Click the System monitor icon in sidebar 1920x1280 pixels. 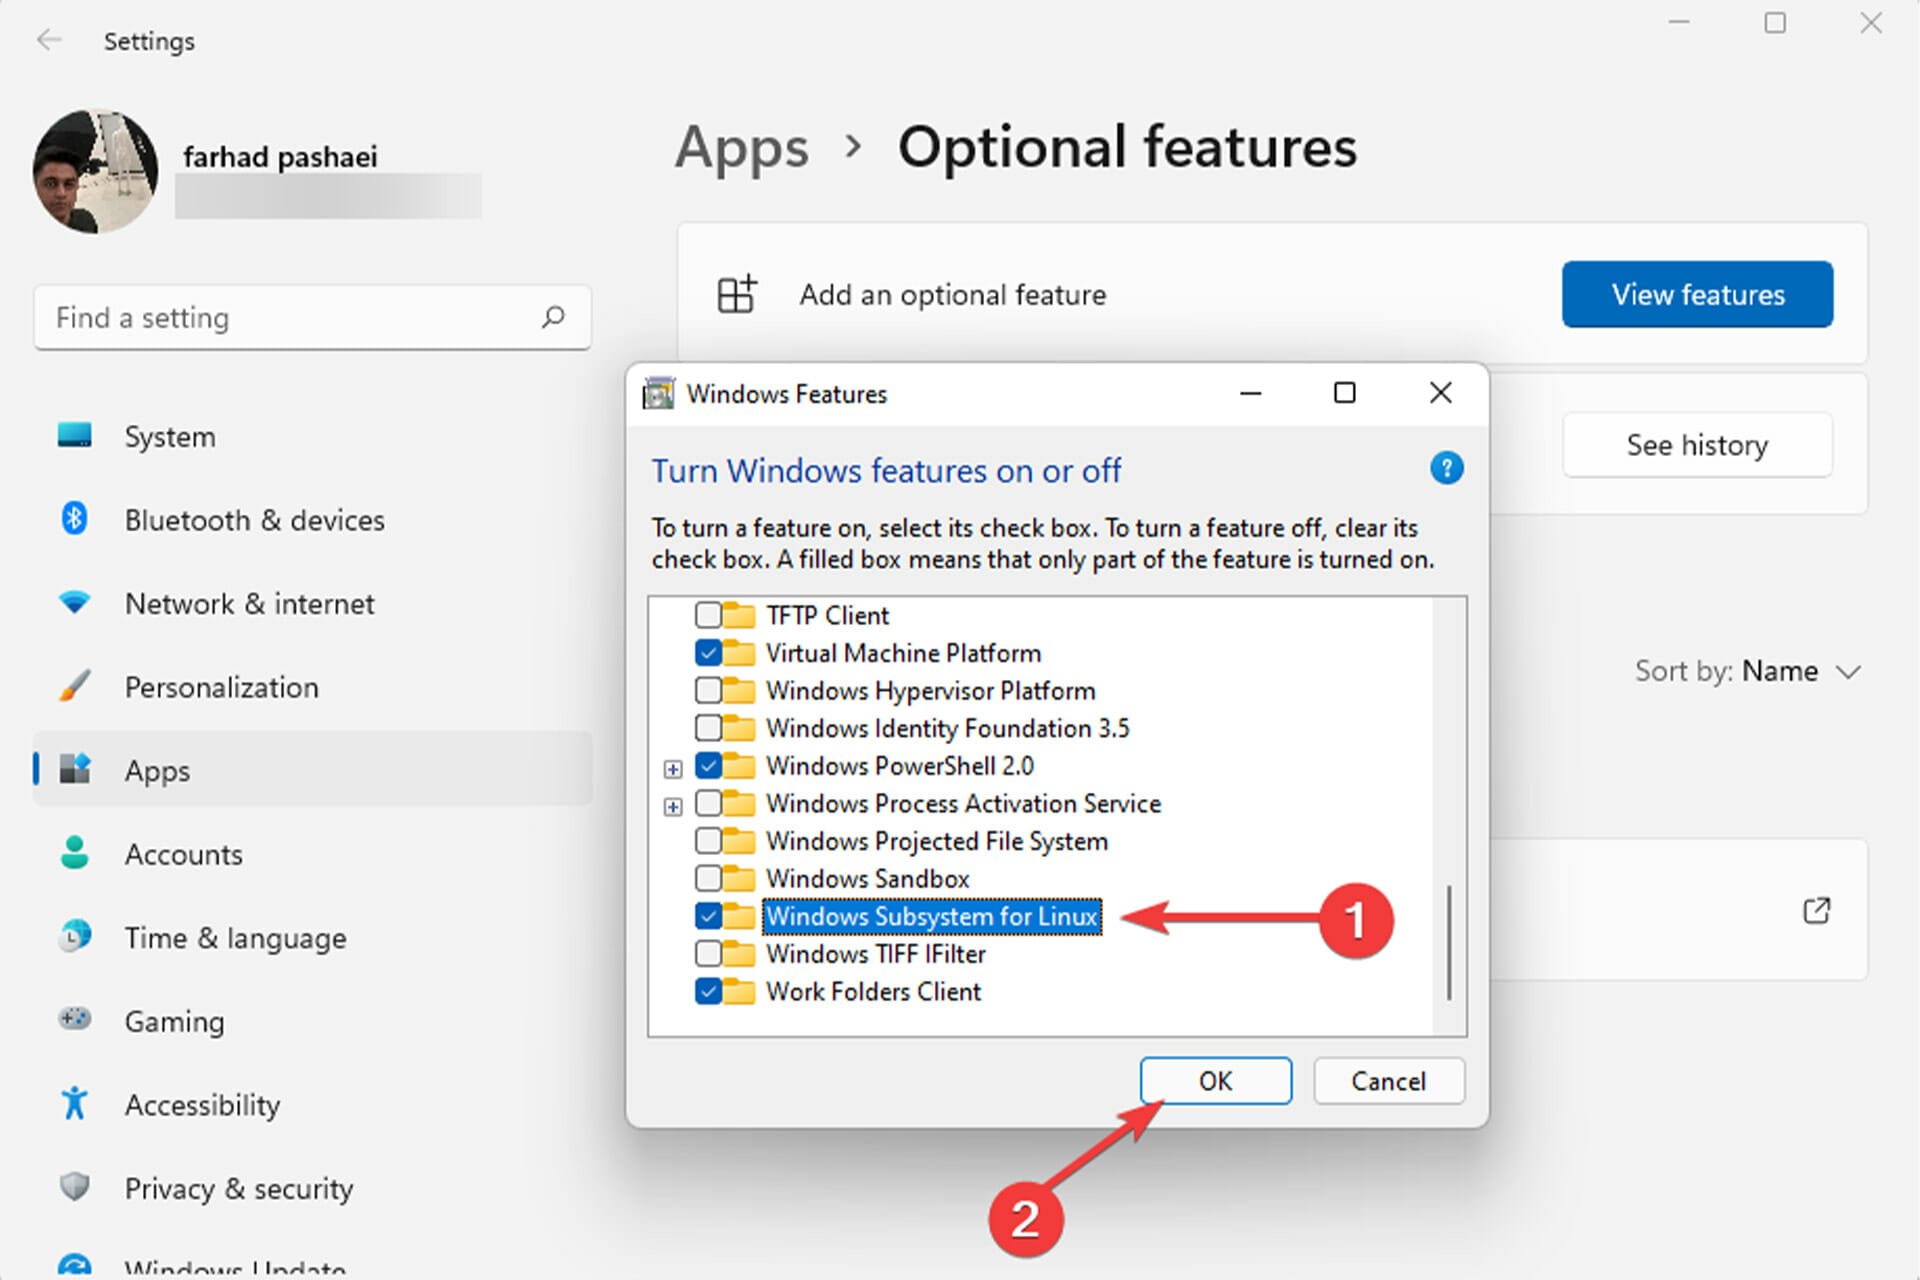[74, 435]
